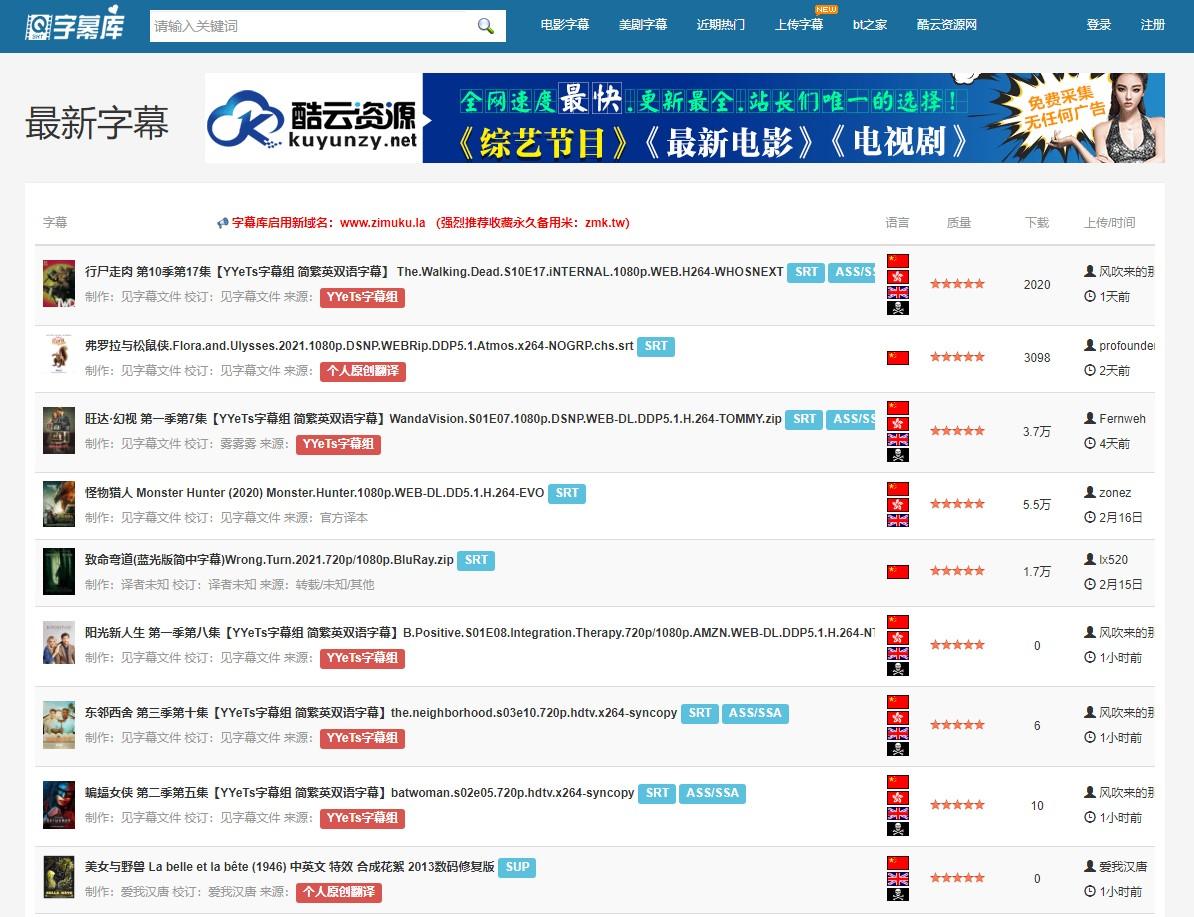Click the 字幕库 site logo
The height and width of the screenshot is (917, 1194).
76,26
